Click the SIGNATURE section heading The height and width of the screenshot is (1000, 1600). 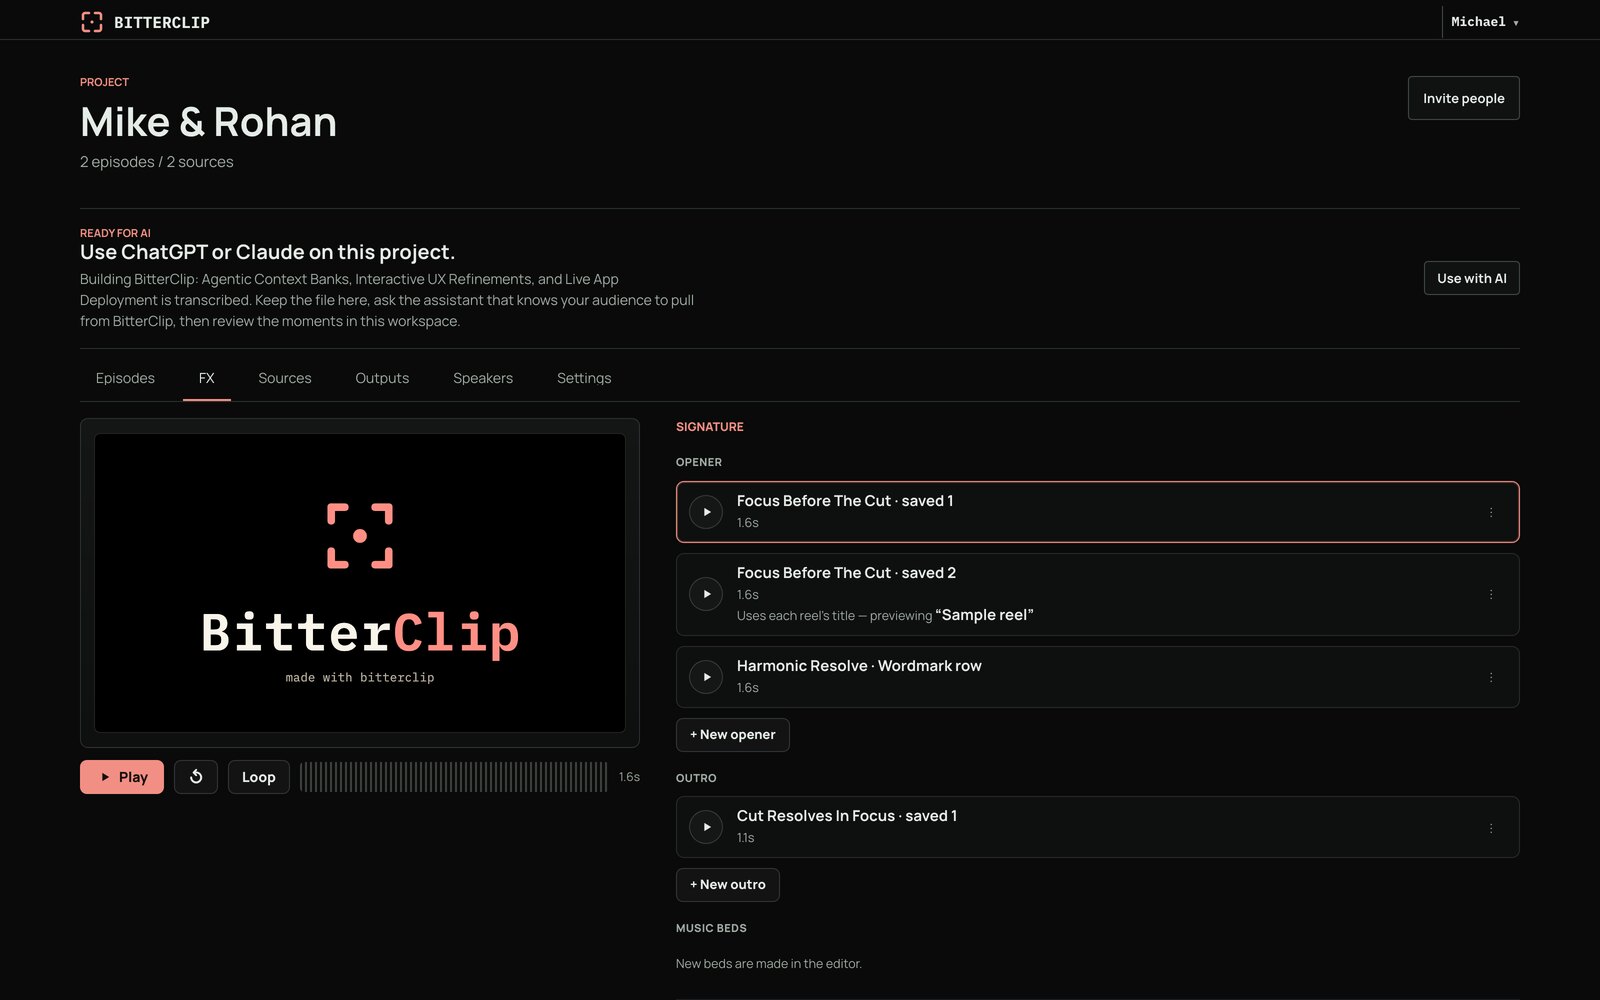click(x=710, y=427)
